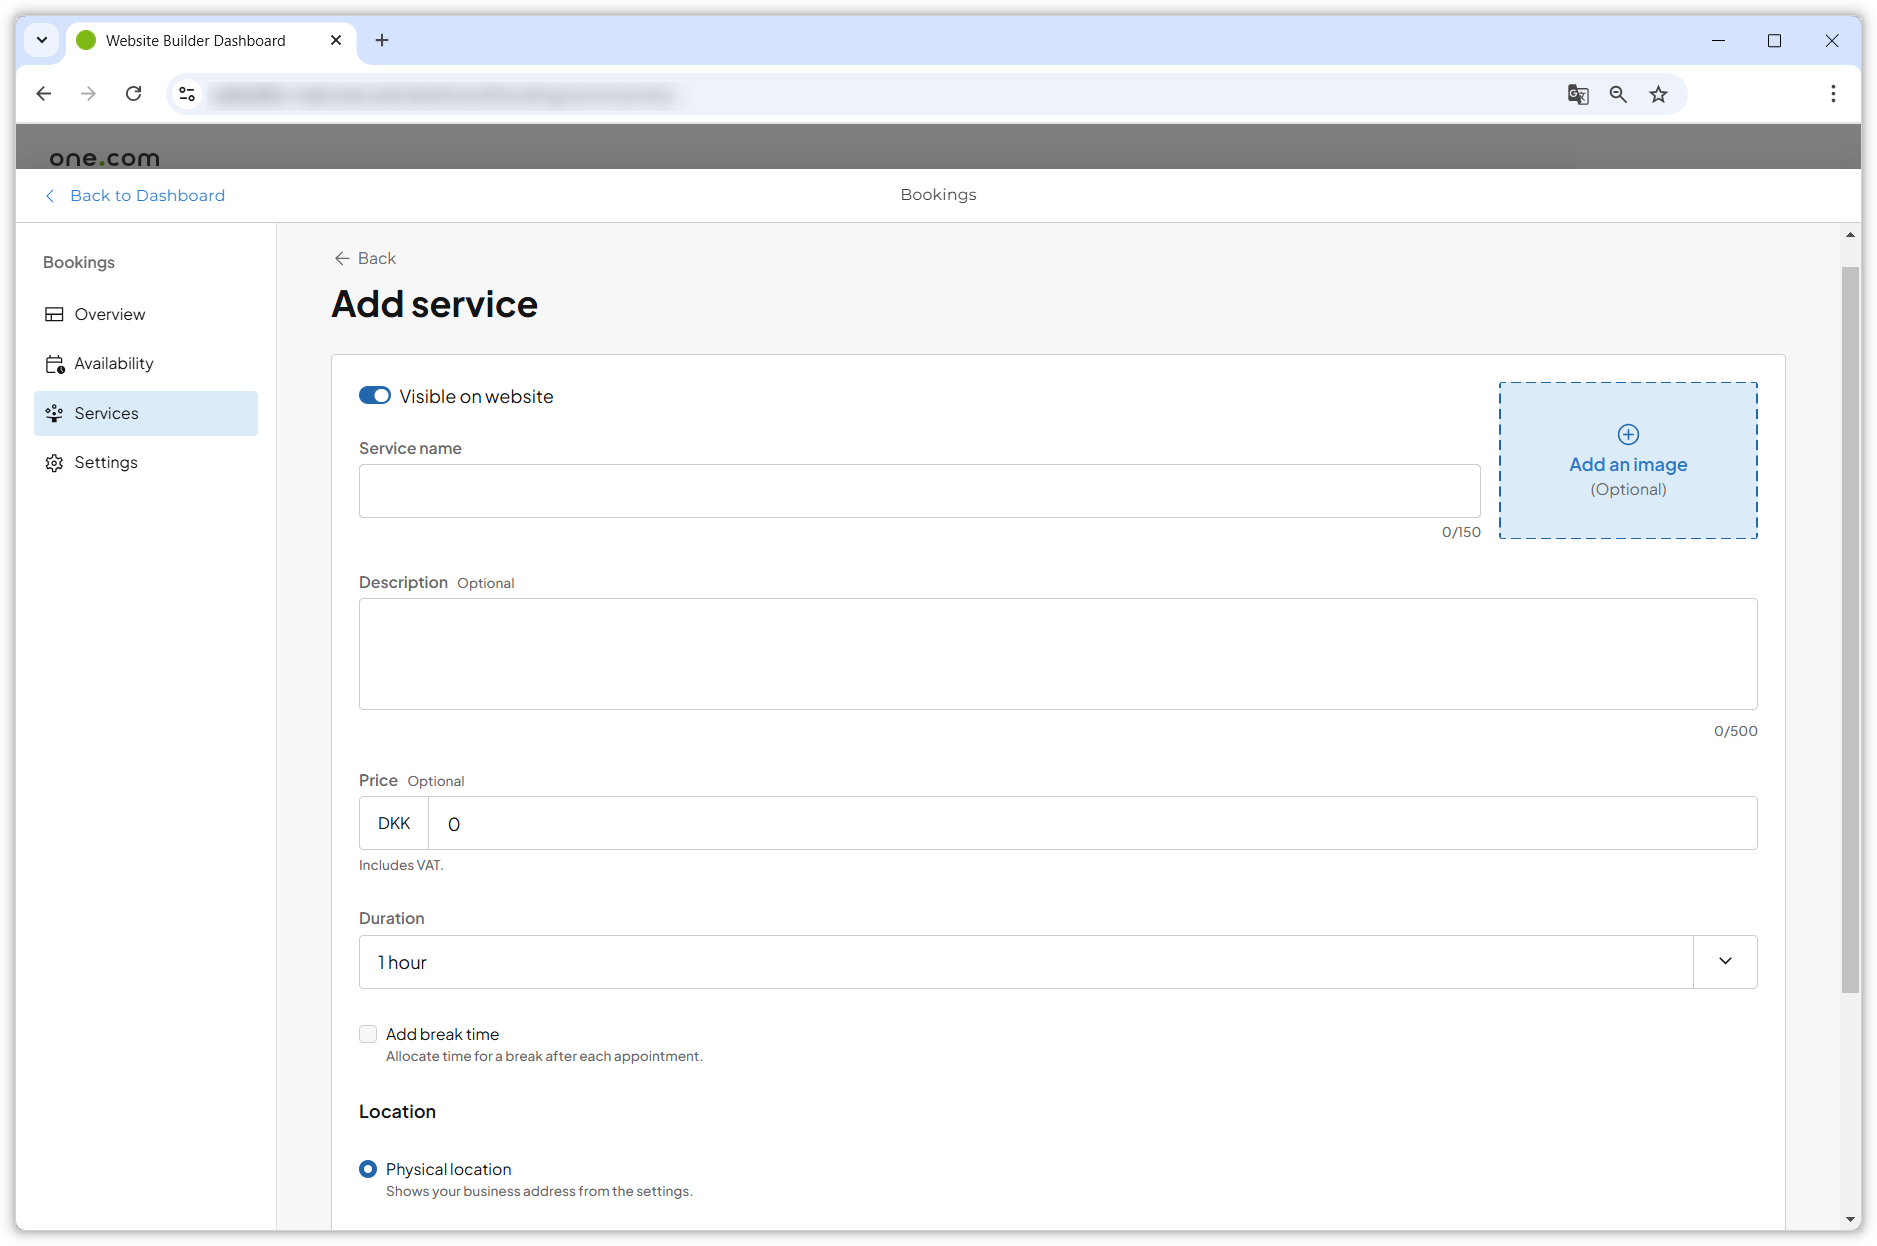Click the Includes VAT. note
The height and width of the screenshot is (1246, 1877).
tap(401, 865)
